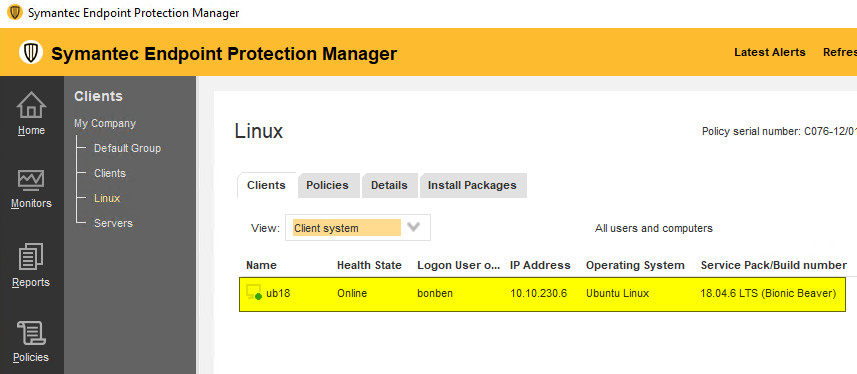Click the All users and computers text
Image resolution: width=857 pixels, height=374 pixels.
[654, 228]
